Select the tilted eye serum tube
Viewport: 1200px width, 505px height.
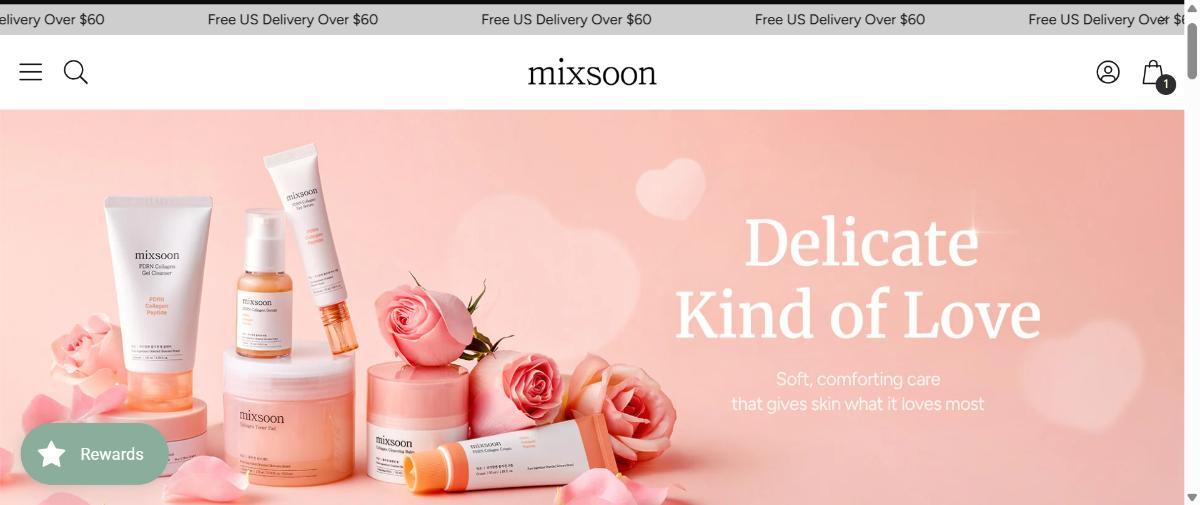click(x=312, y=245)
